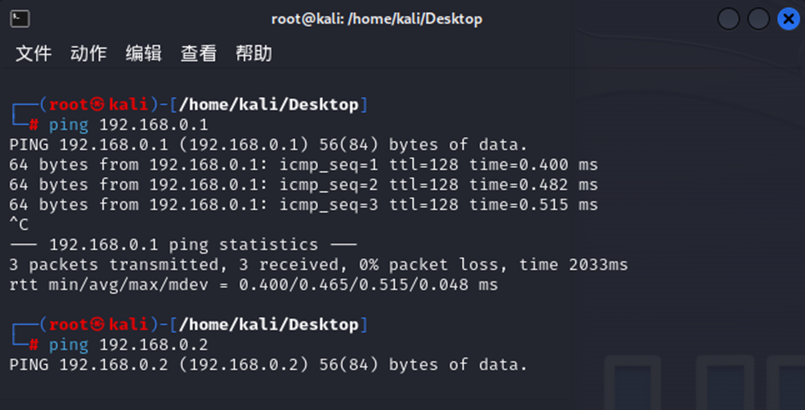Click the ping 192.168.0.1 command text
The image size is (805, 410).
[x=128, y=125]
